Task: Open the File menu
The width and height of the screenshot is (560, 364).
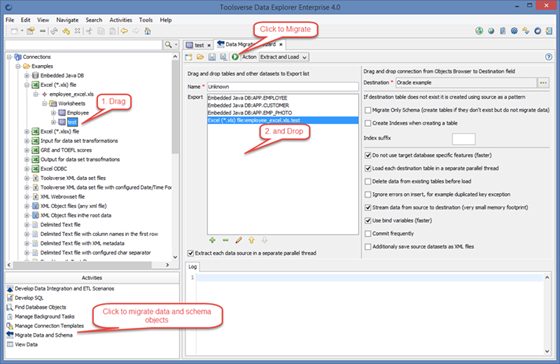Action: click(x=10, y=20)
